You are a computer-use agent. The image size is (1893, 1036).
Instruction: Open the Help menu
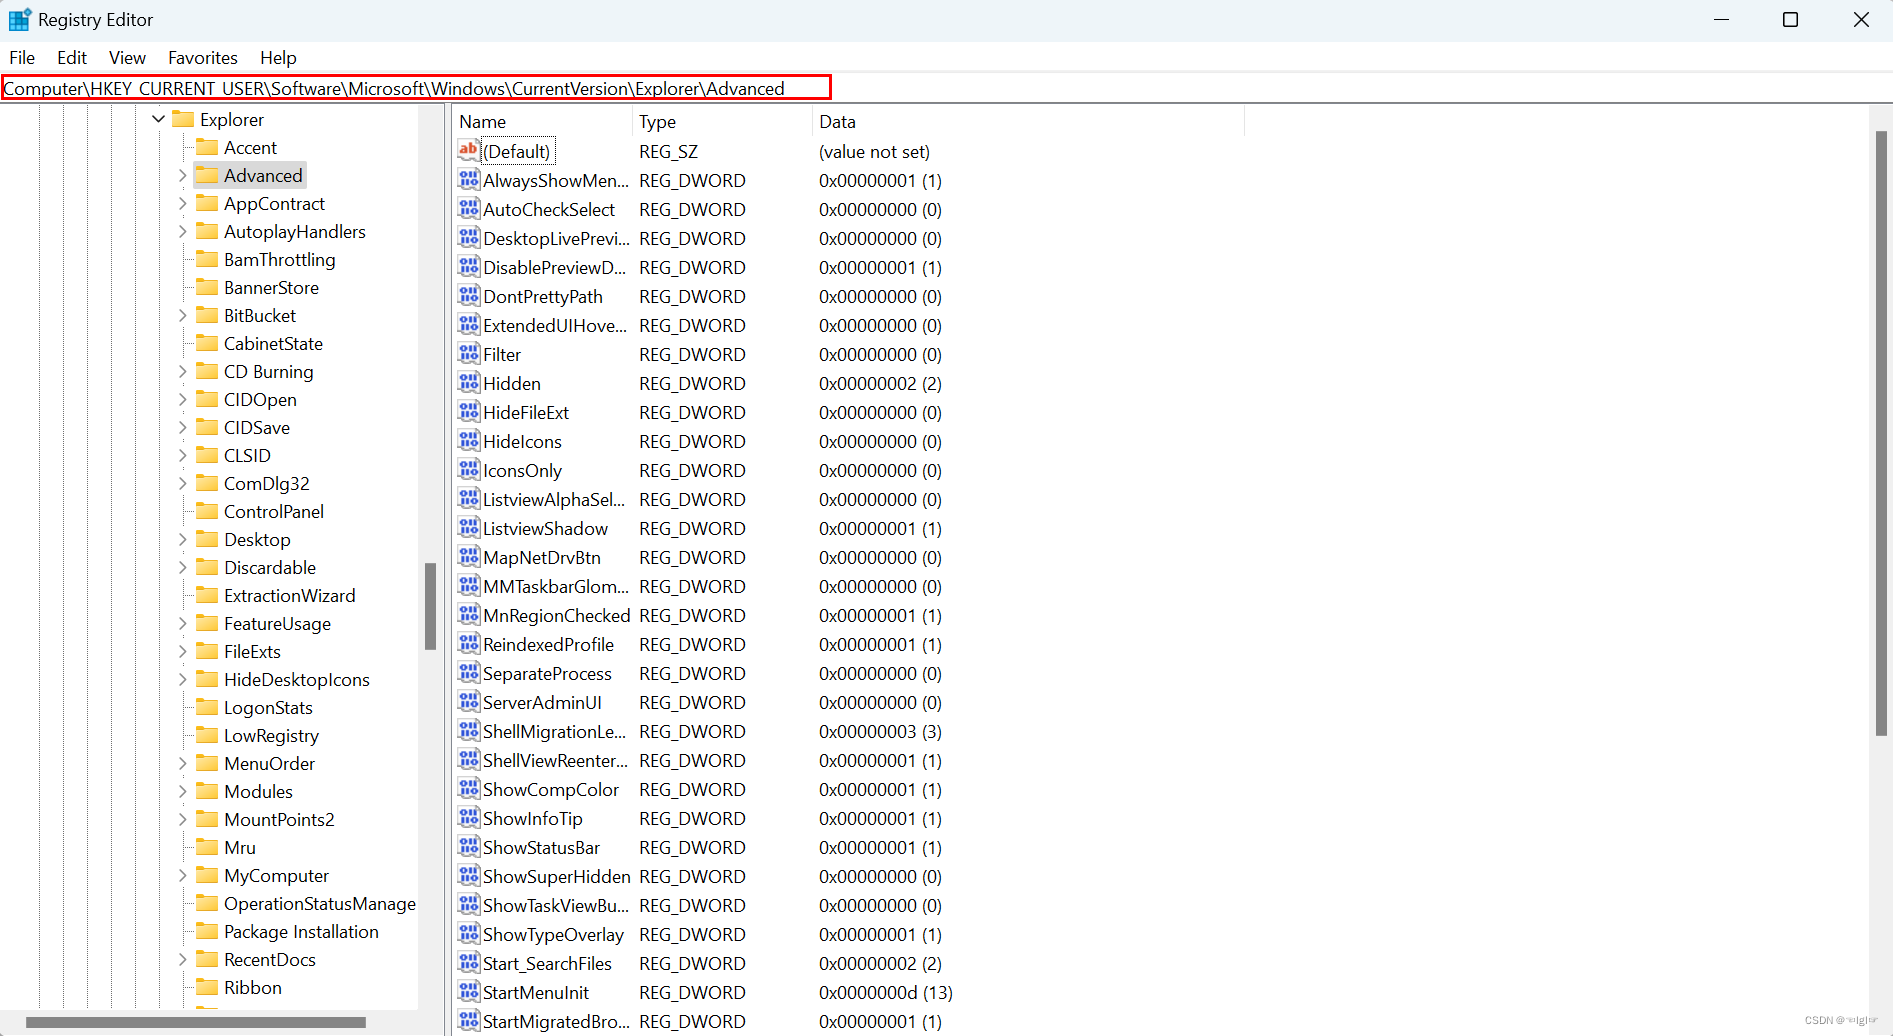click(x=278, y=58)
